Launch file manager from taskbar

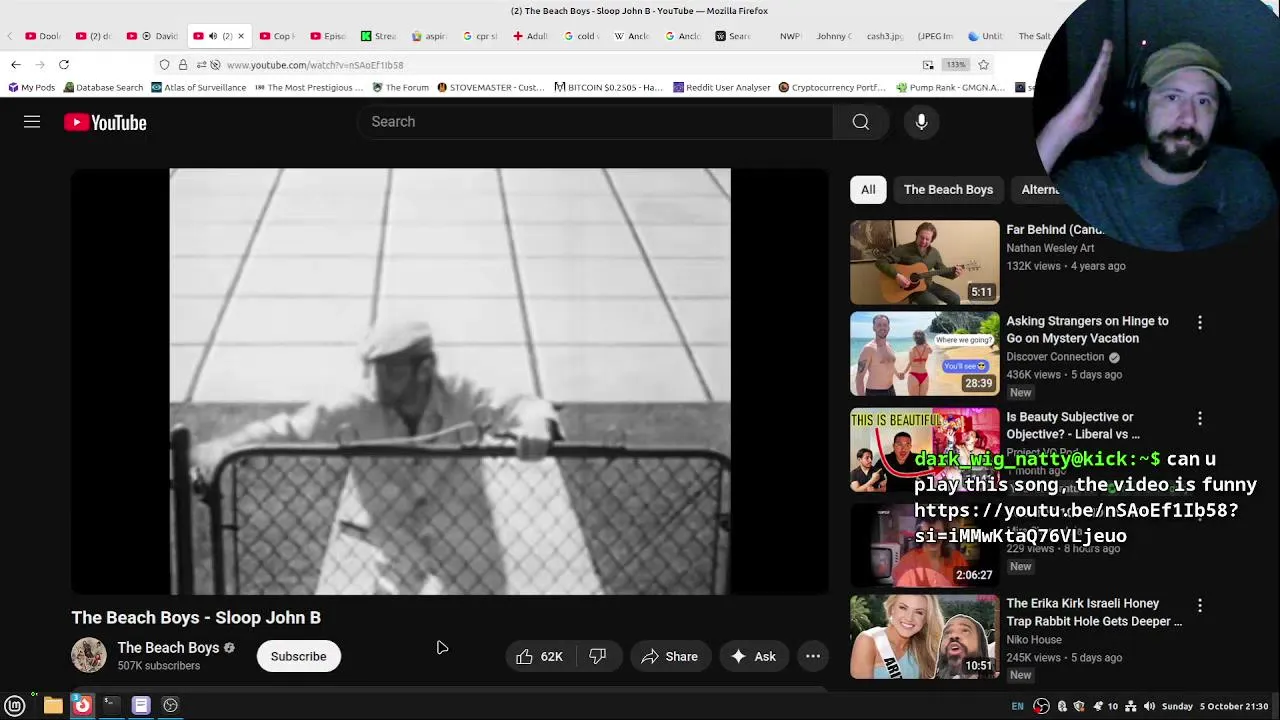53,705
